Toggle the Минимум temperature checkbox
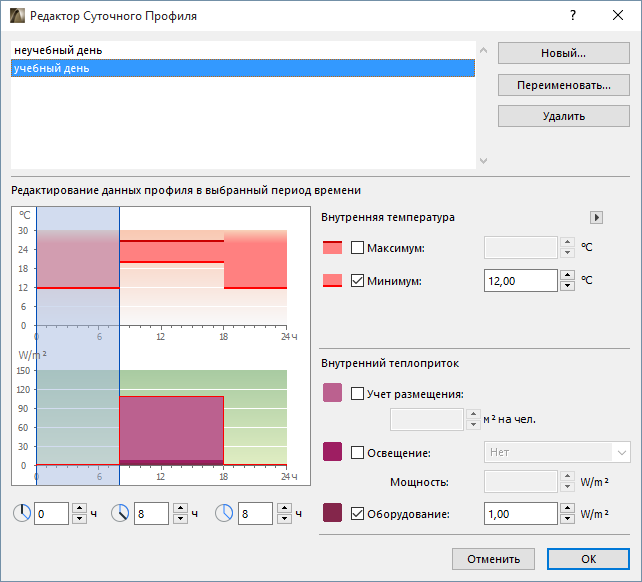Screen dimensions: 642x582 357,281
